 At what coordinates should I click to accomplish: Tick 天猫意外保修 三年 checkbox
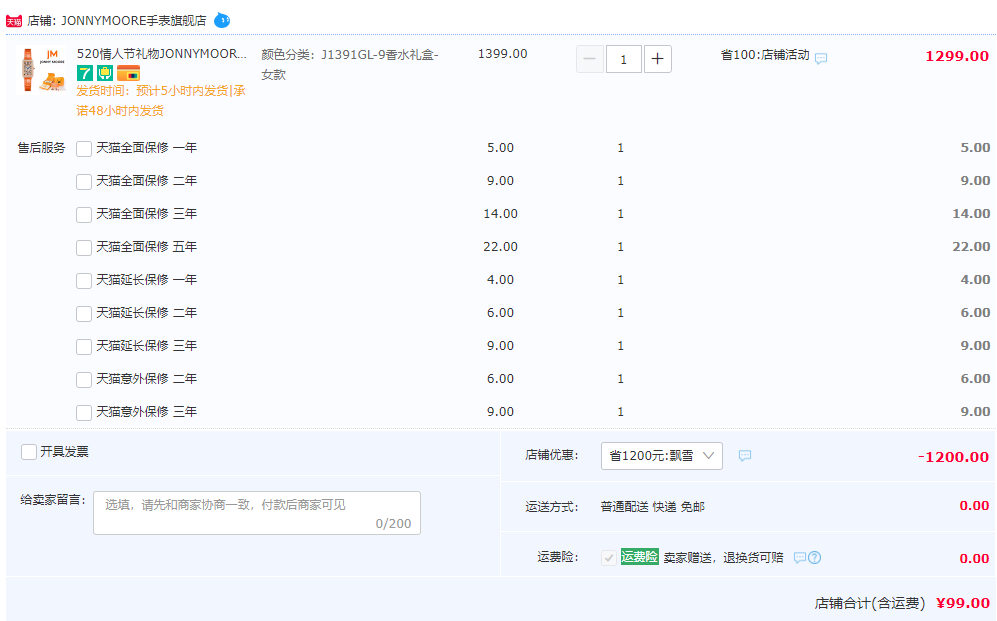pyautogui.click(x=84, y=414)
